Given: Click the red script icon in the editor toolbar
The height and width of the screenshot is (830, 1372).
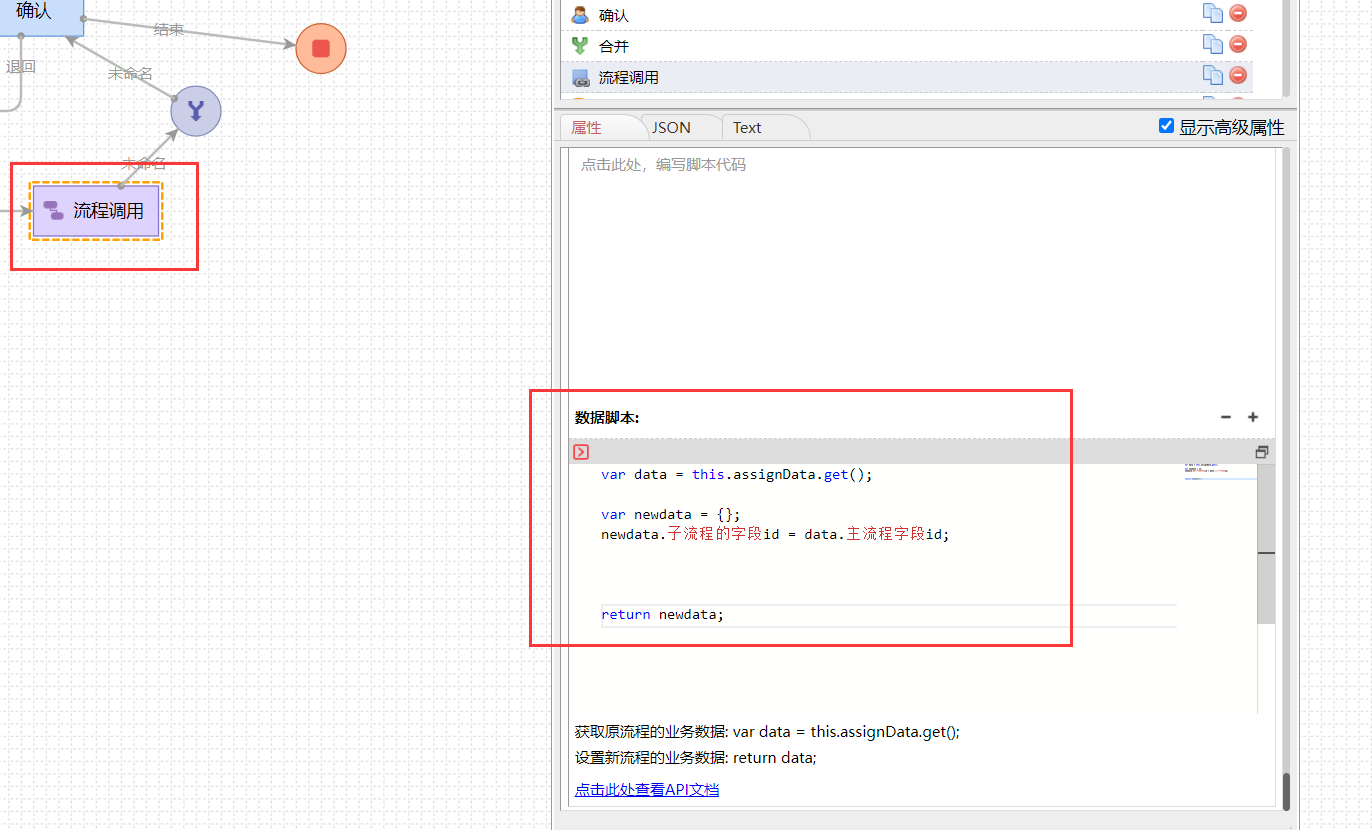Looking at the screenshot, I should click(581, 452).
